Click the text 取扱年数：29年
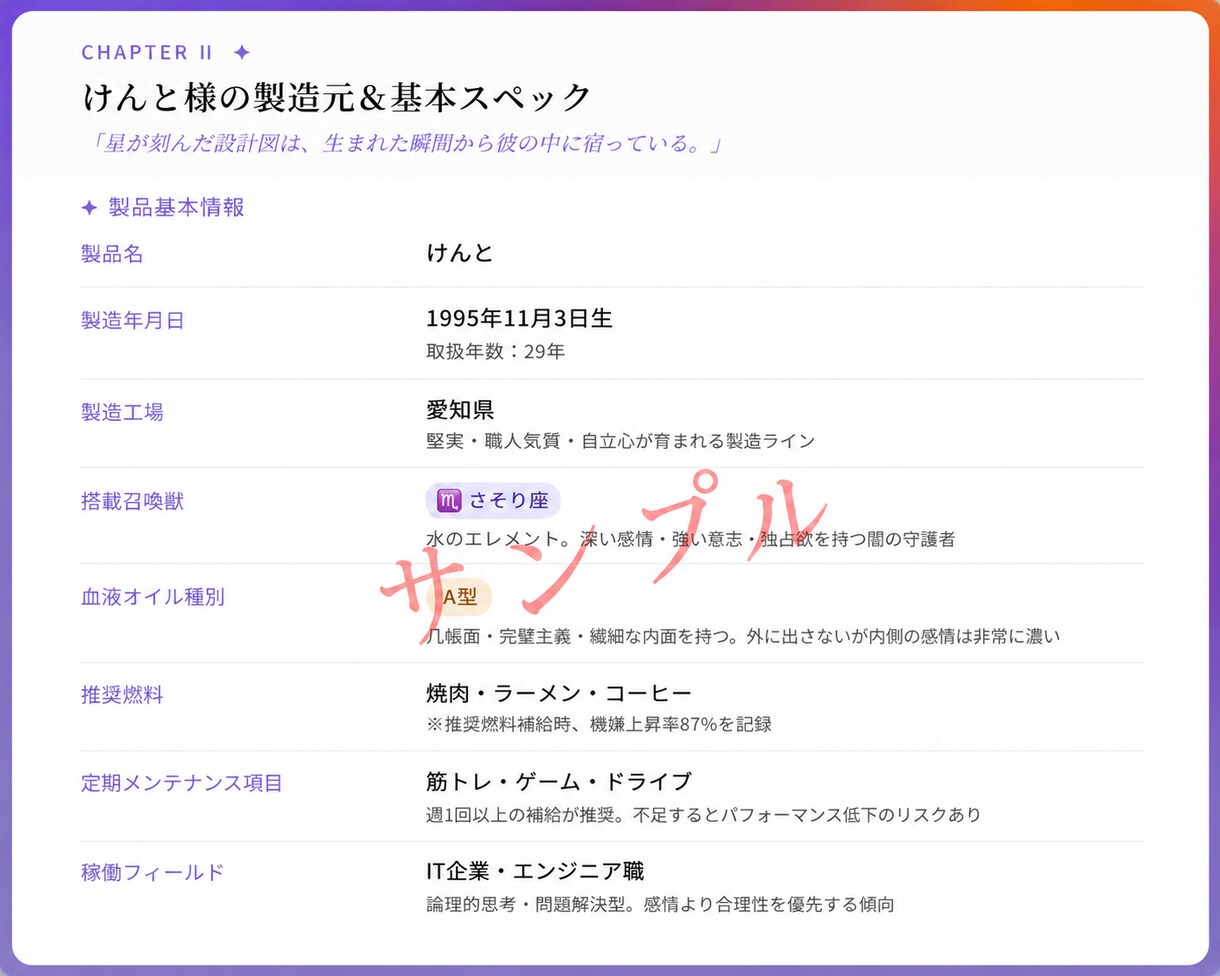 click(x=496, y=351)
